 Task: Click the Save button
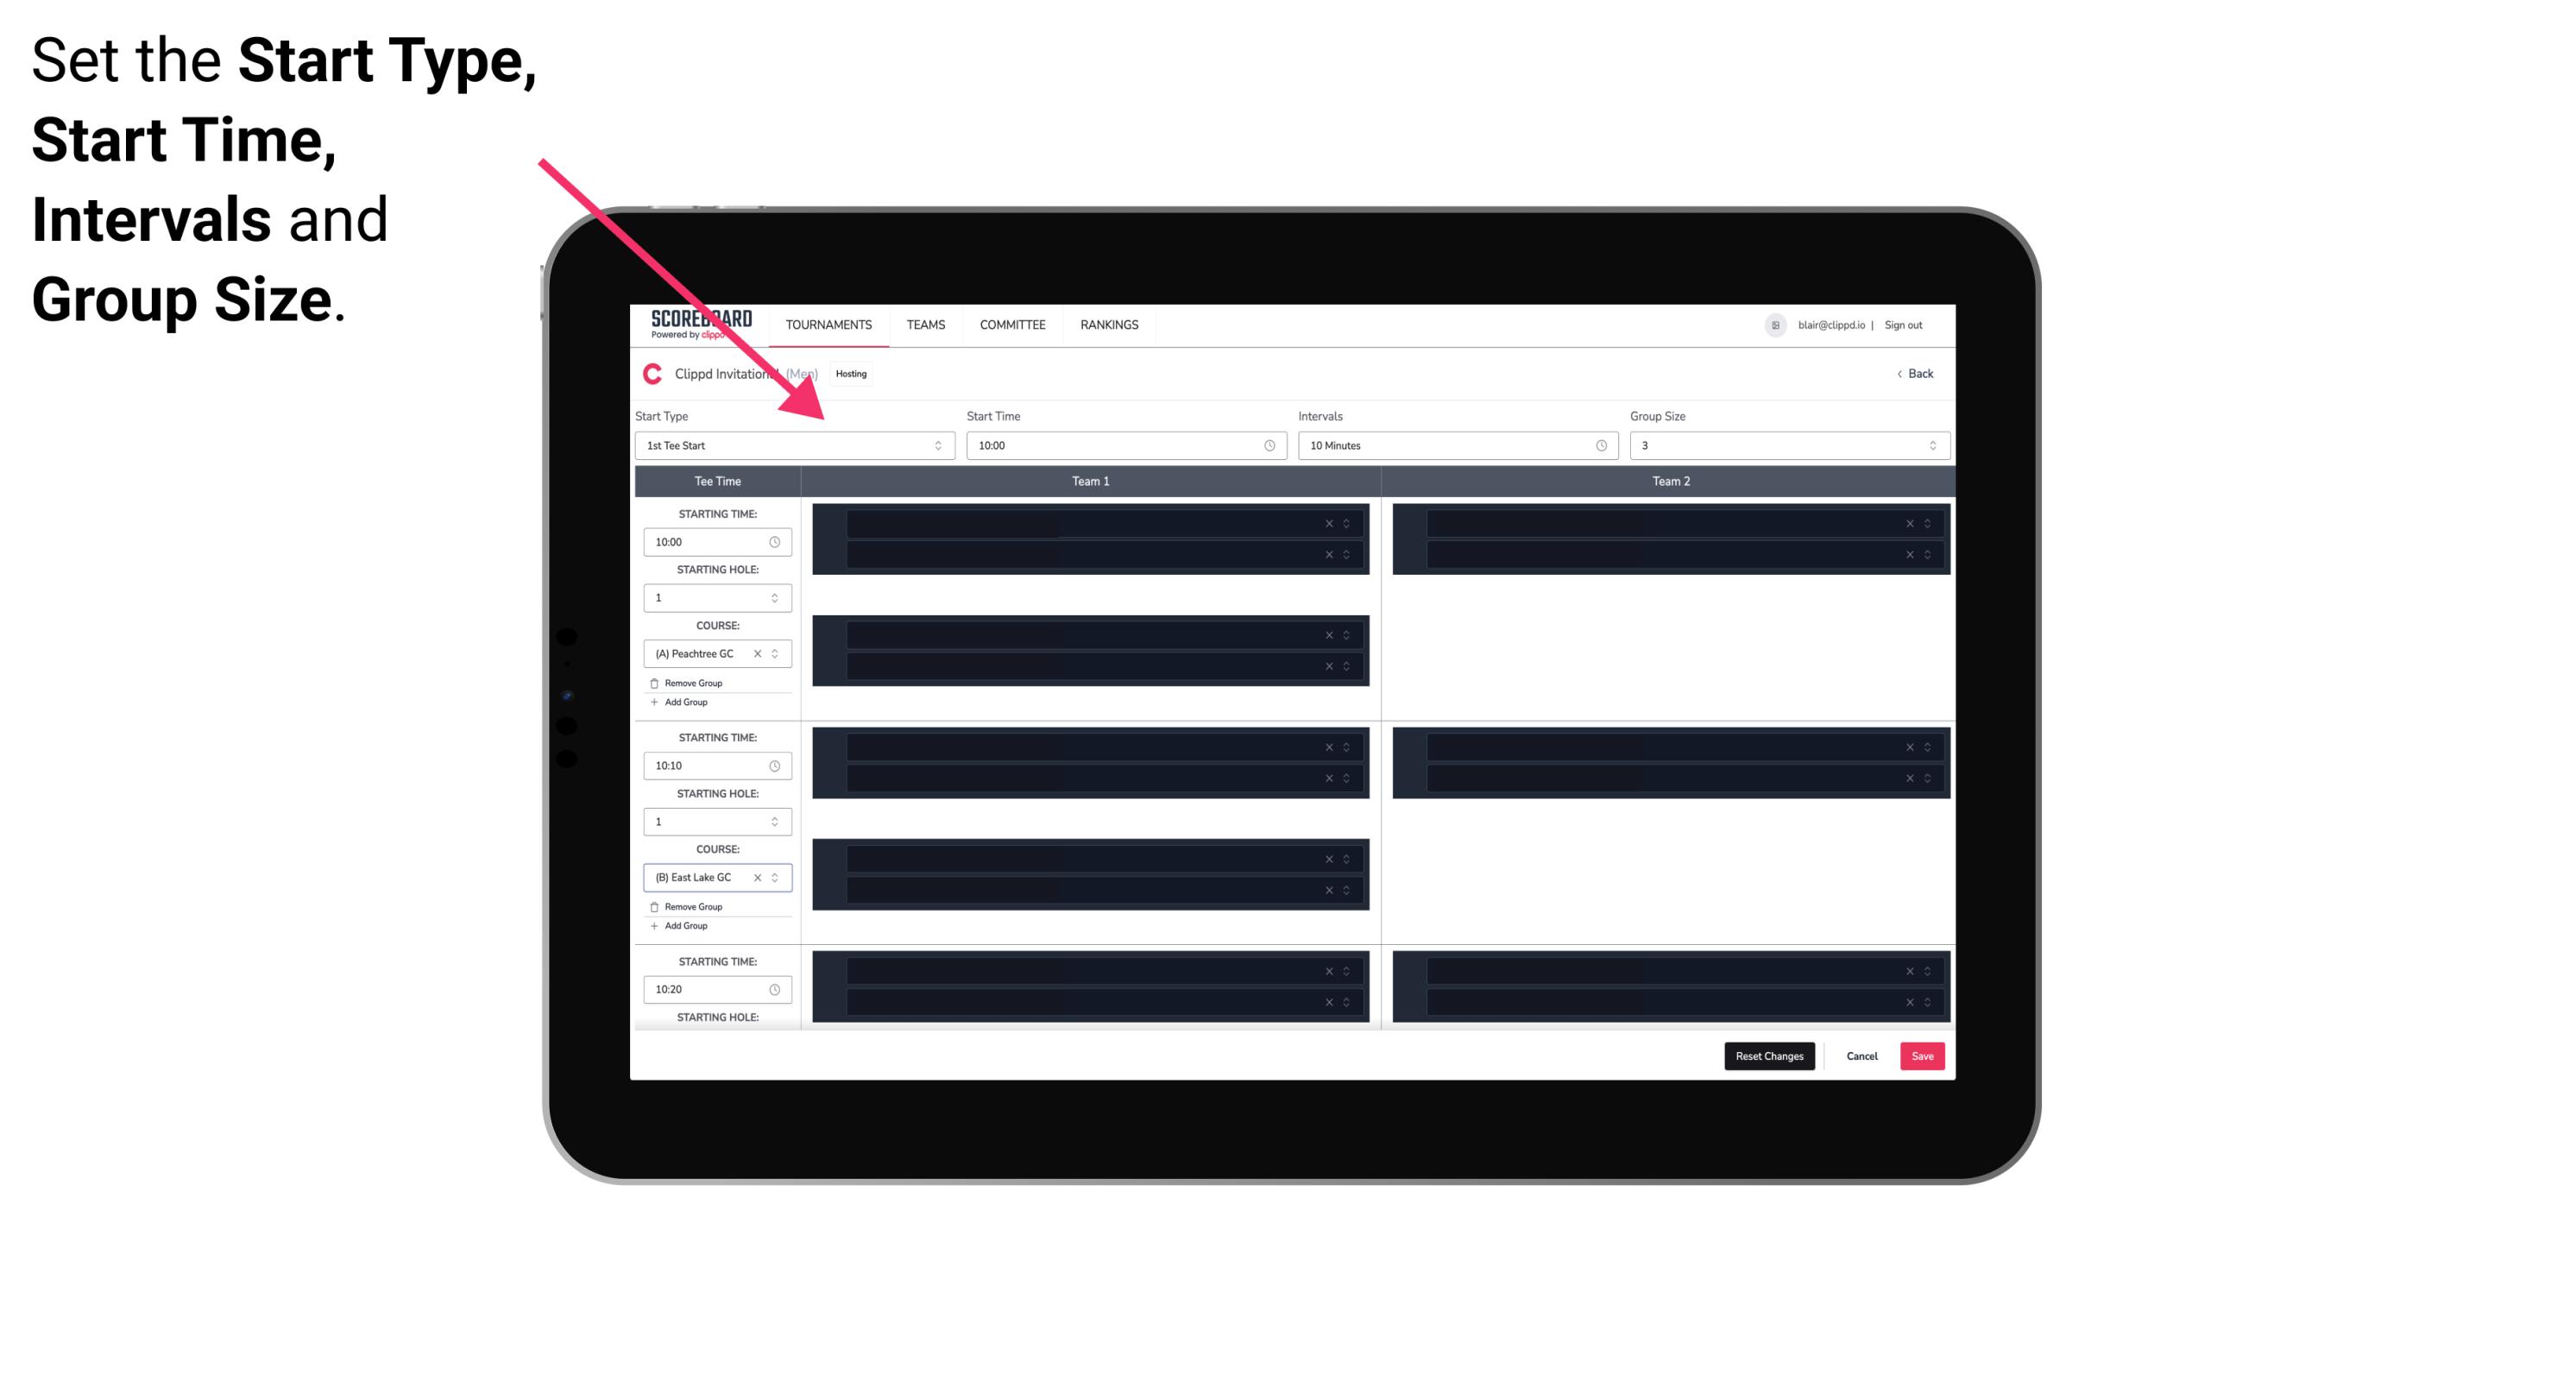tap(1923, 1055)
